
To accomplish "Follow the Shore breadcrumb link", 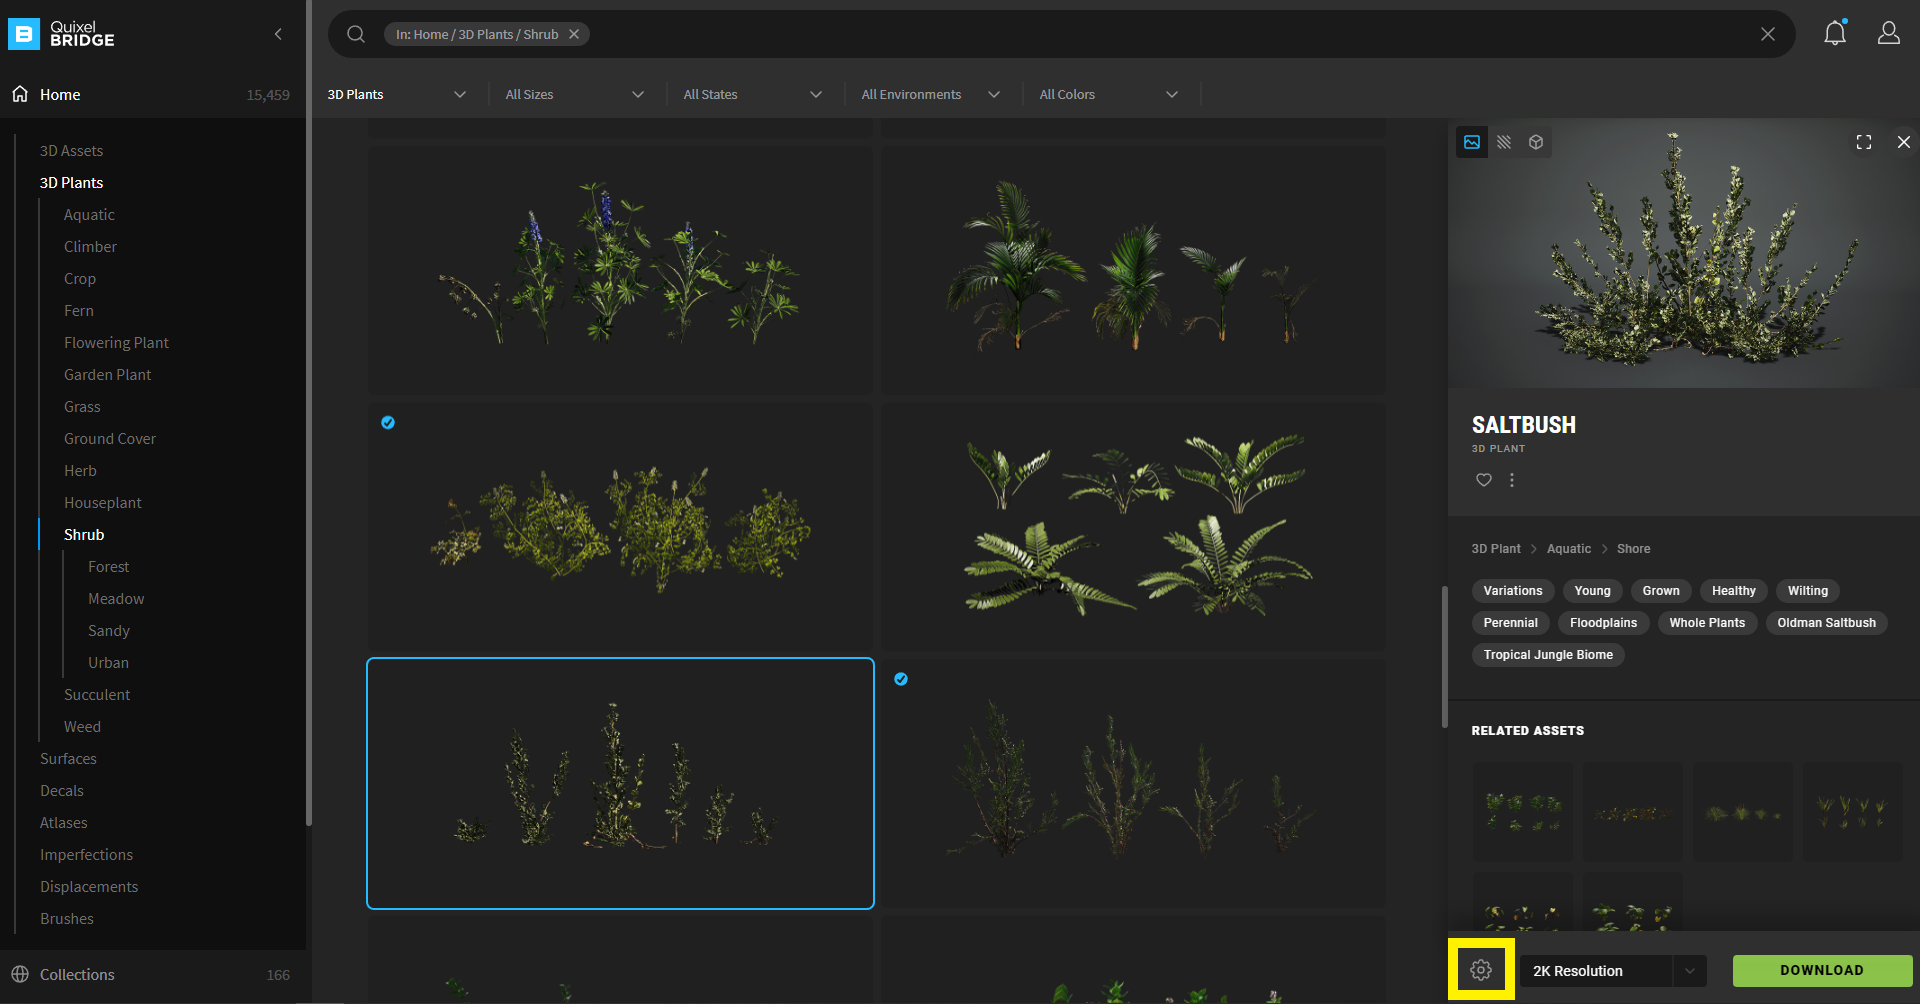I will [1633, 549].
